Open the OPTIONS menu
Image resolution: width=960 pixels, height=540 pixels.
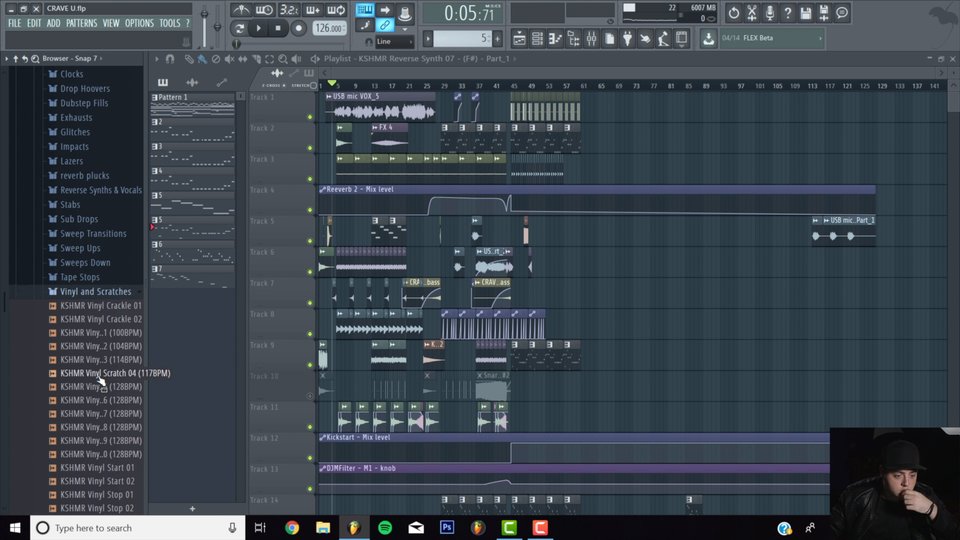pos(139,23)
